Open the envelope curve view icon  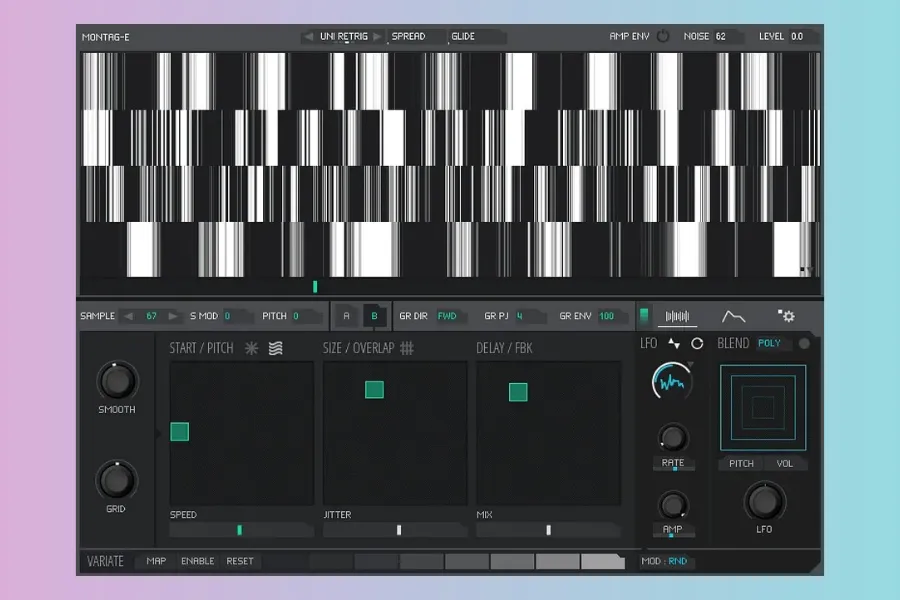click(734, 316)
